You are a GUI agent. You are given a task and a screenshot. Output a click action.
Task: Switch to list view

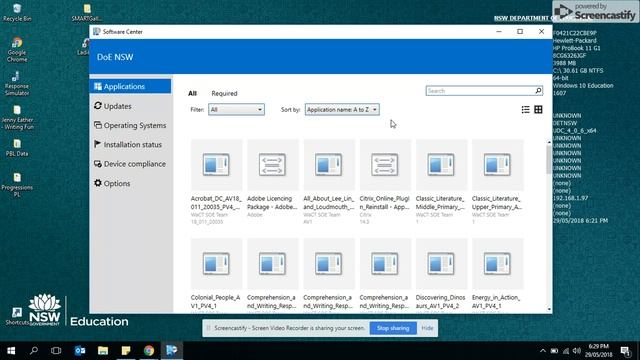coord(525,109)
